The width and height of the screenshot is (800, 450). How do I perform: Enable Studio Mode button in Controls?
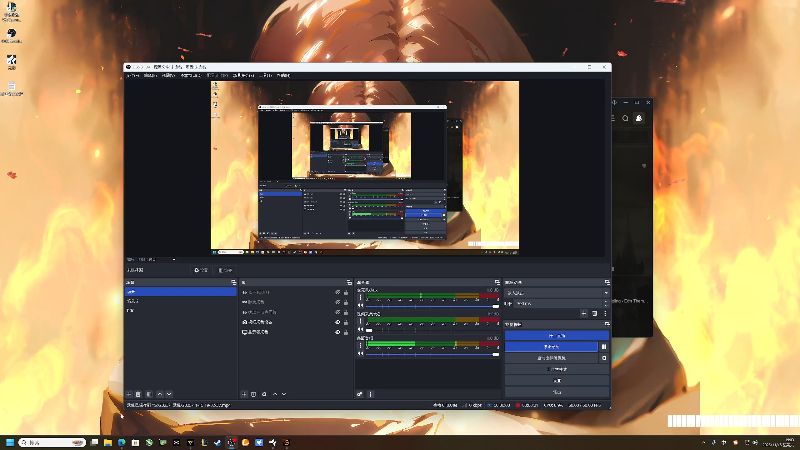(x=557, y=369)
